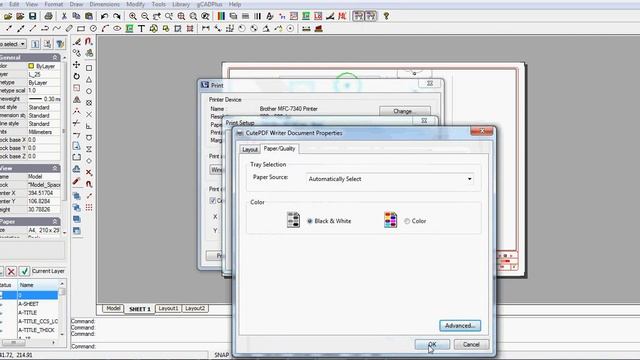Screen dimensions: 640x360
Task: Click Cancel in Document Properties dialog
Action: 471,344
